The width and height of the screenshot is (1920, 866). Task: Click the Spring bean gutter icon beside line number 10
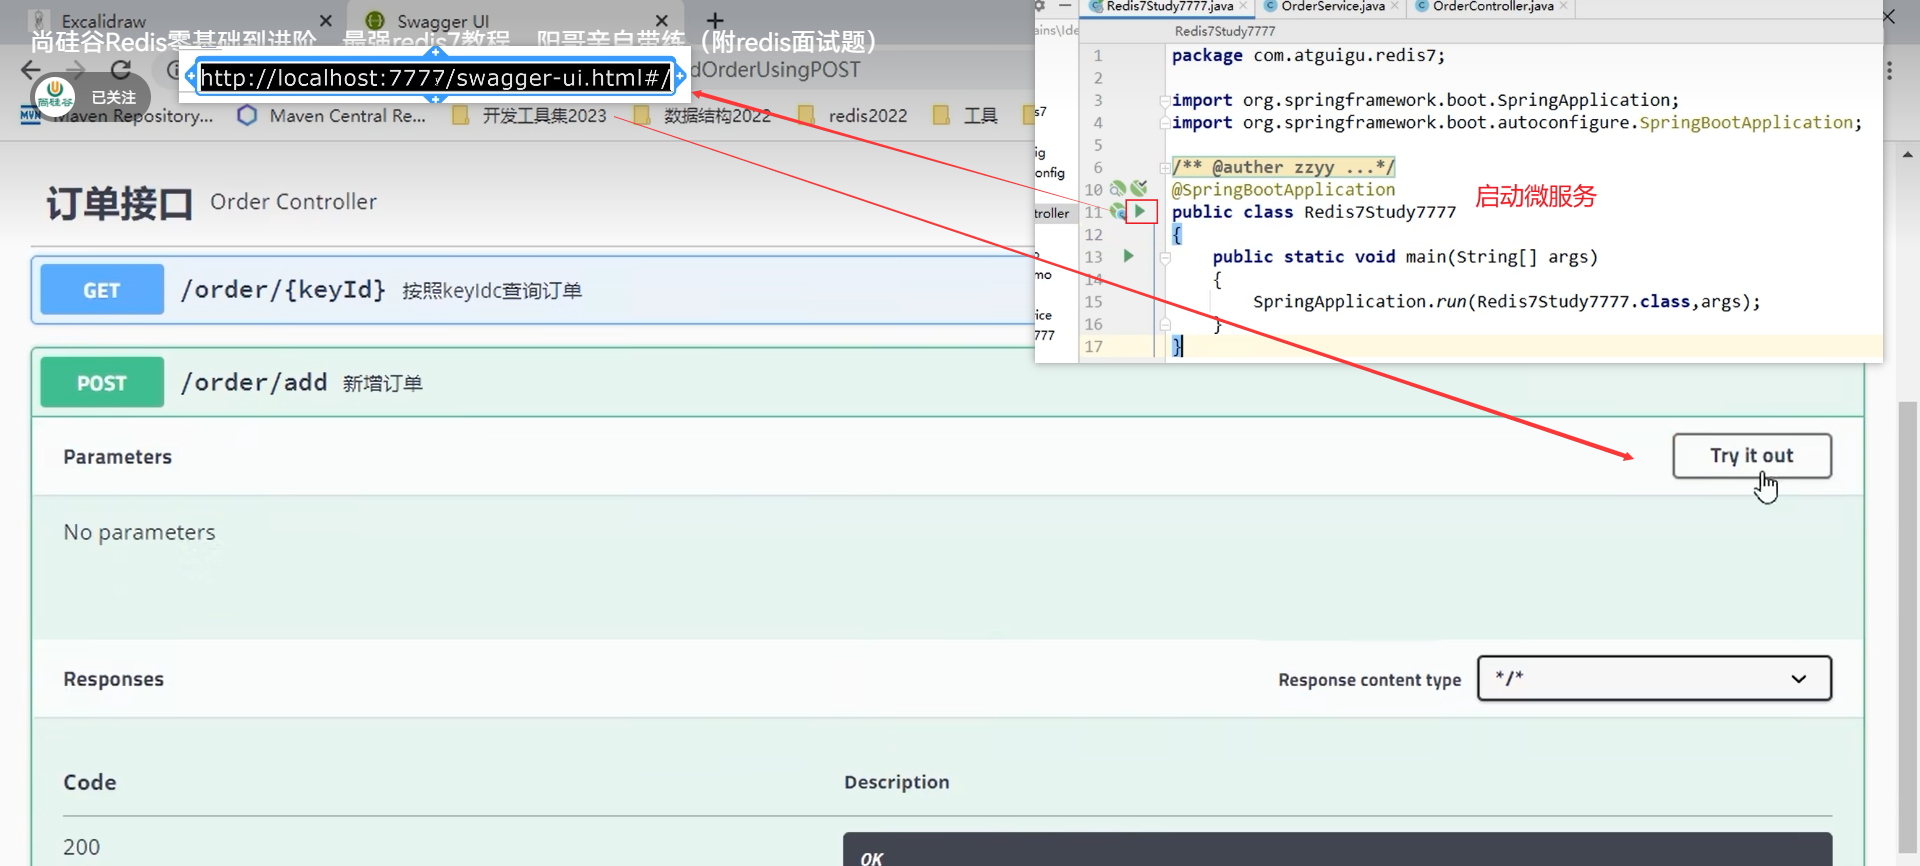coord(1118,188)
